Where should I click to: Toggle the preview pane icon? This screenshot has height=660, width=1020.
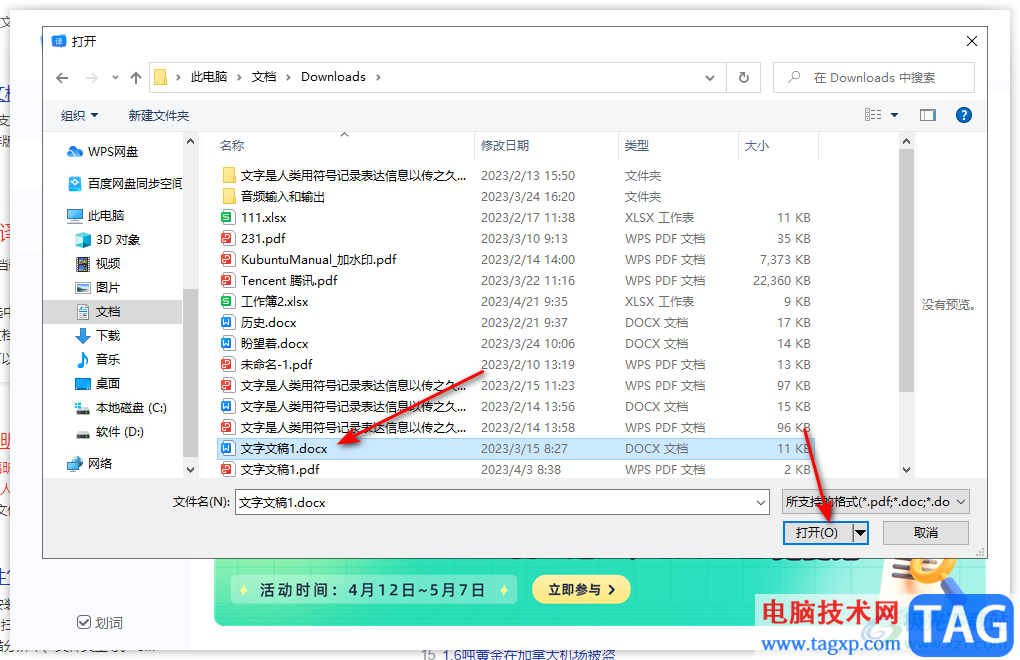(928, 115)
